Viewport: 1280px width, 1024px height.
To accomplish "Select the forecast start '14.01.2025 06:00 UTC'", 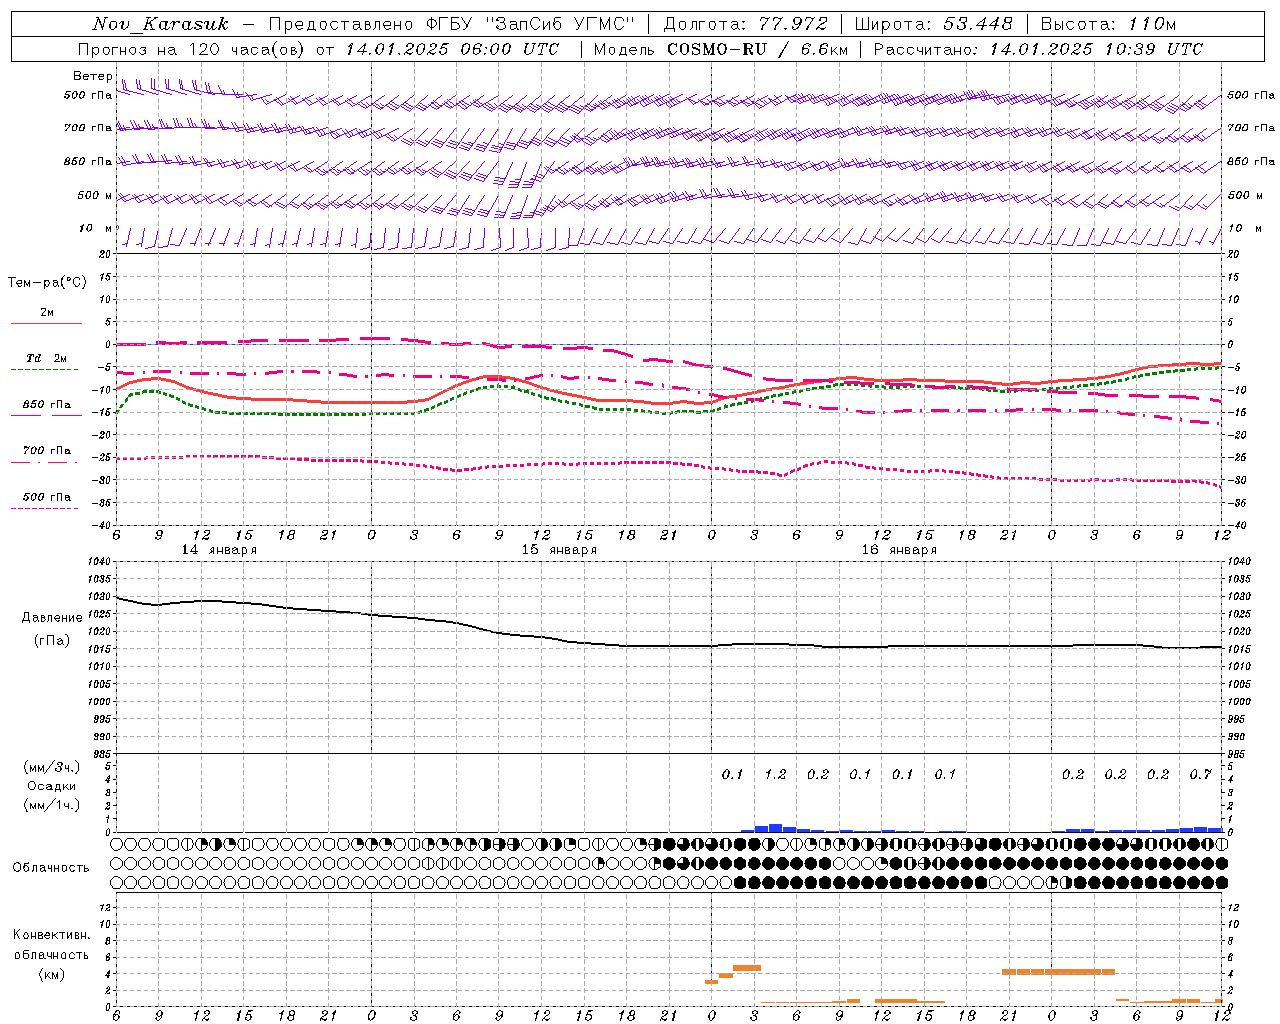I will [452, 49].
